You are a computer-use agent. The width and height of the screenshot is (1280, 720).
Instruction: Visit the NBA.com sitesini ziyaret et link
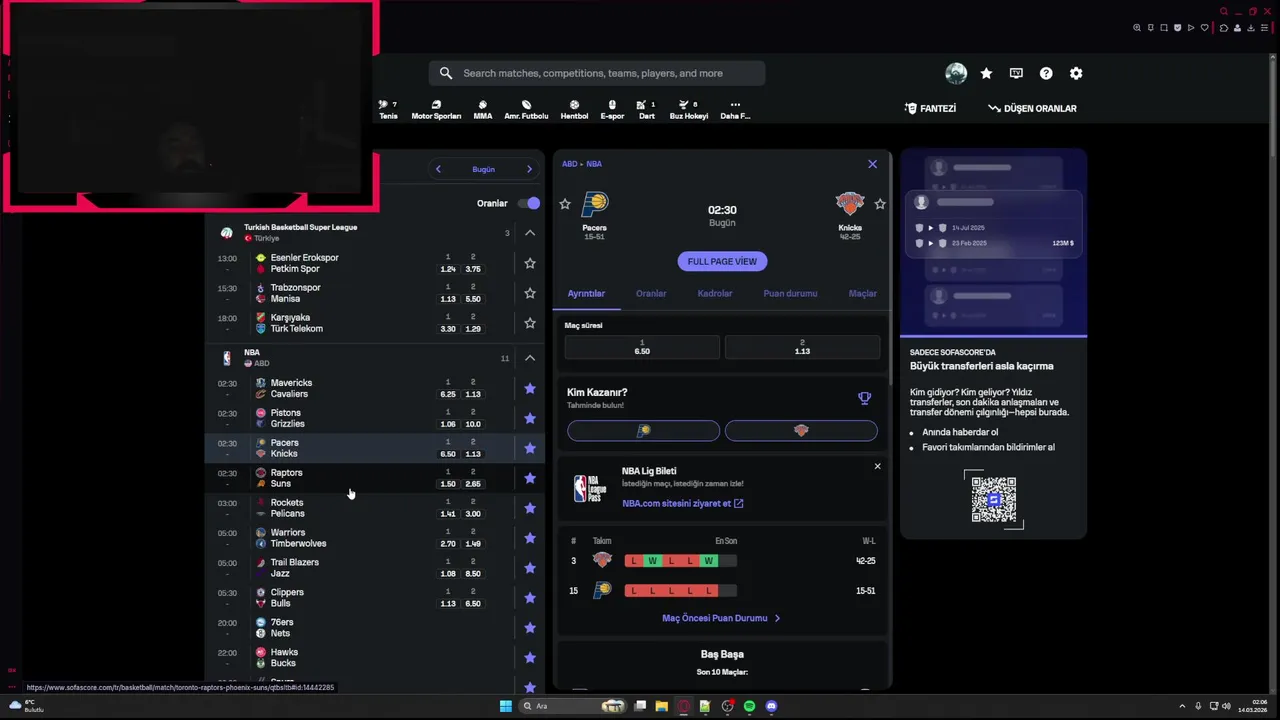[x=683, y=503]
